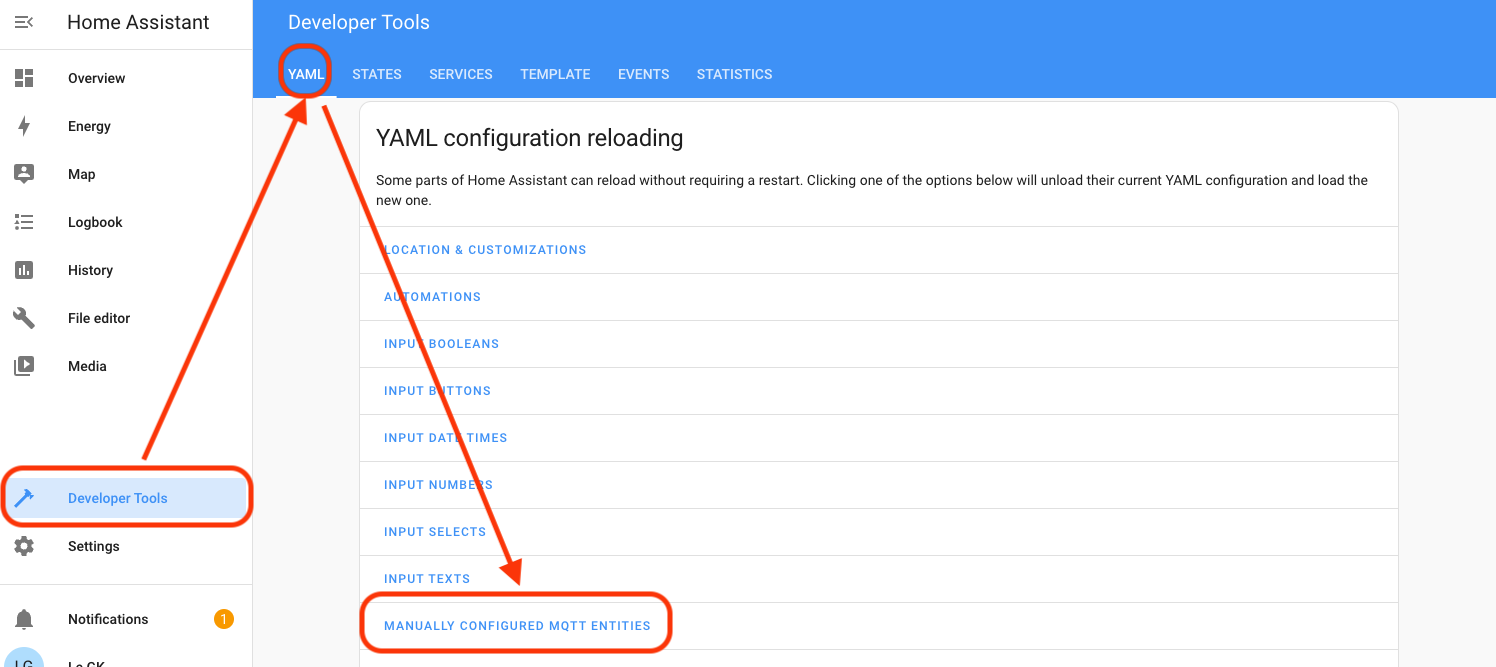Click the Notifications bell icon
The width and height of the screenshot is (1496, 667).
[24, 619]
